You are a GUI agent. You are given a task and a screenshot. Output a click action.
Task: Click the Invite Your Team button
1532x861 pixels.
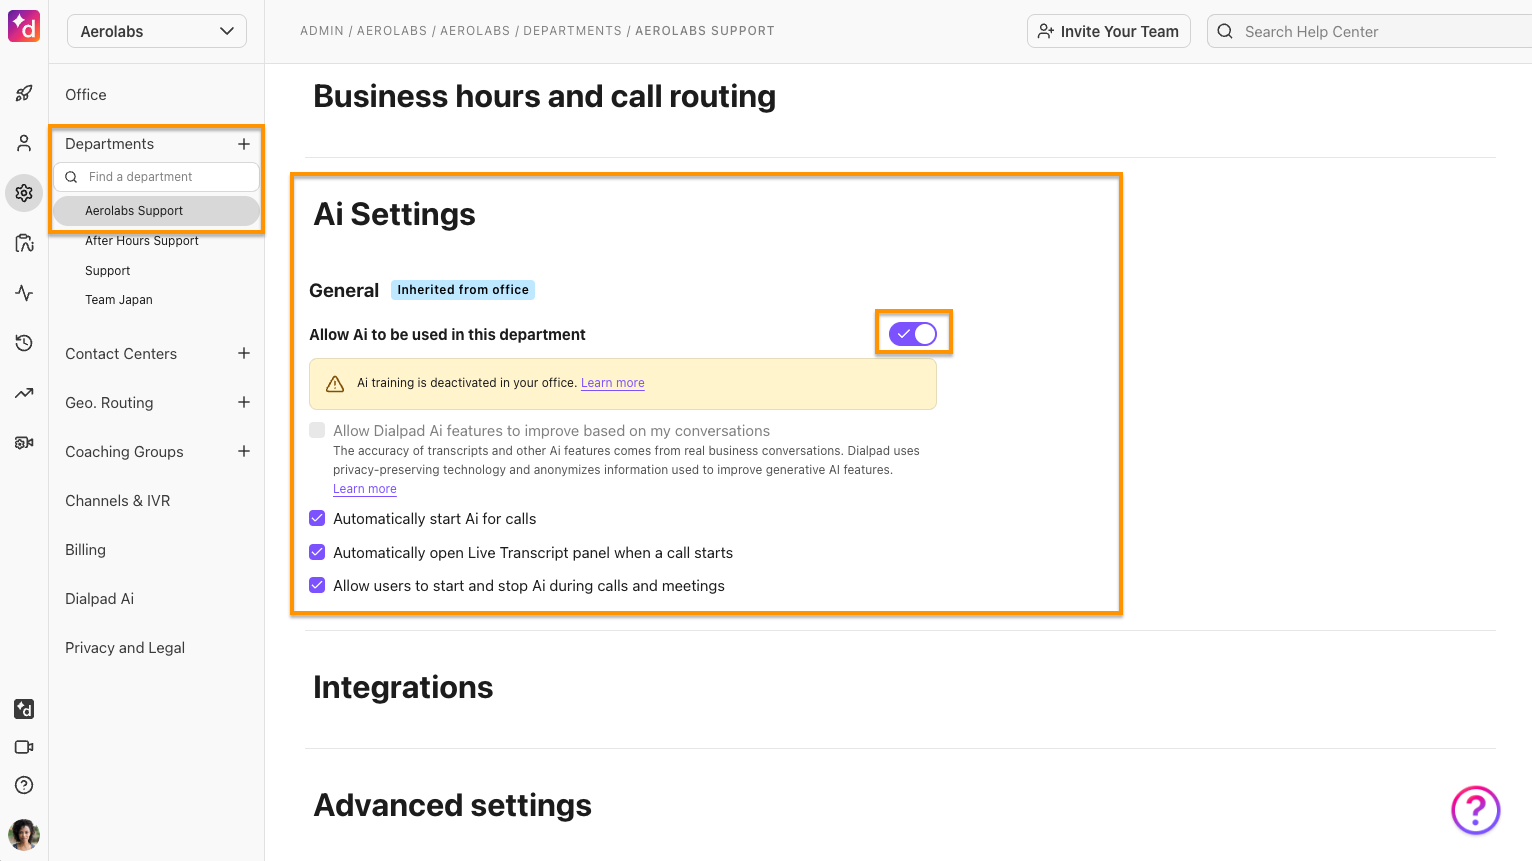(x=1109, y=31)
